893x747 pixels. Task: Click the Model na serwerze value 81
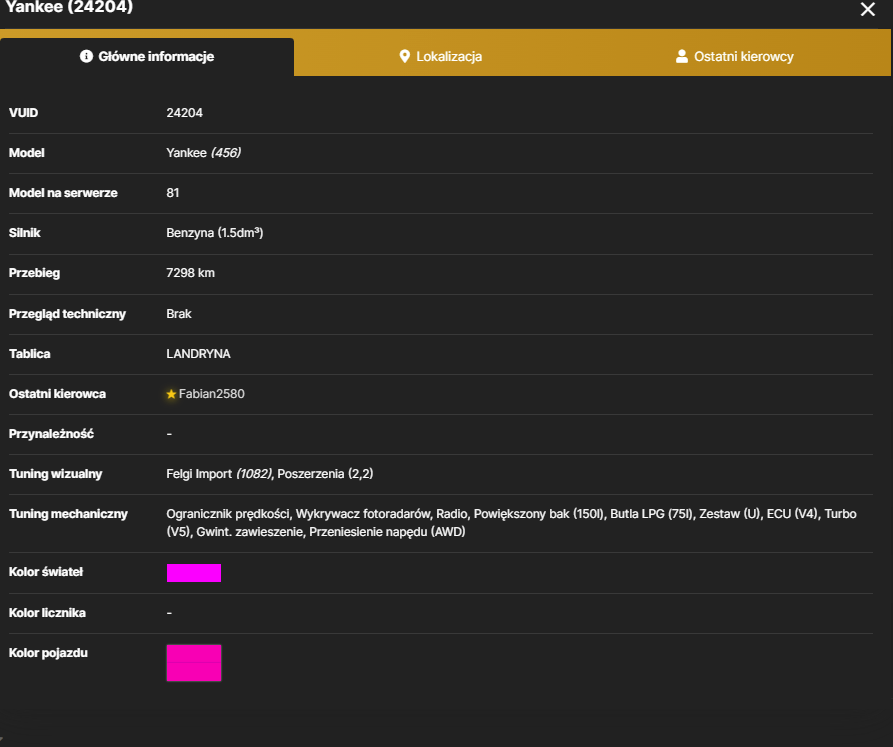coord(173,193)
